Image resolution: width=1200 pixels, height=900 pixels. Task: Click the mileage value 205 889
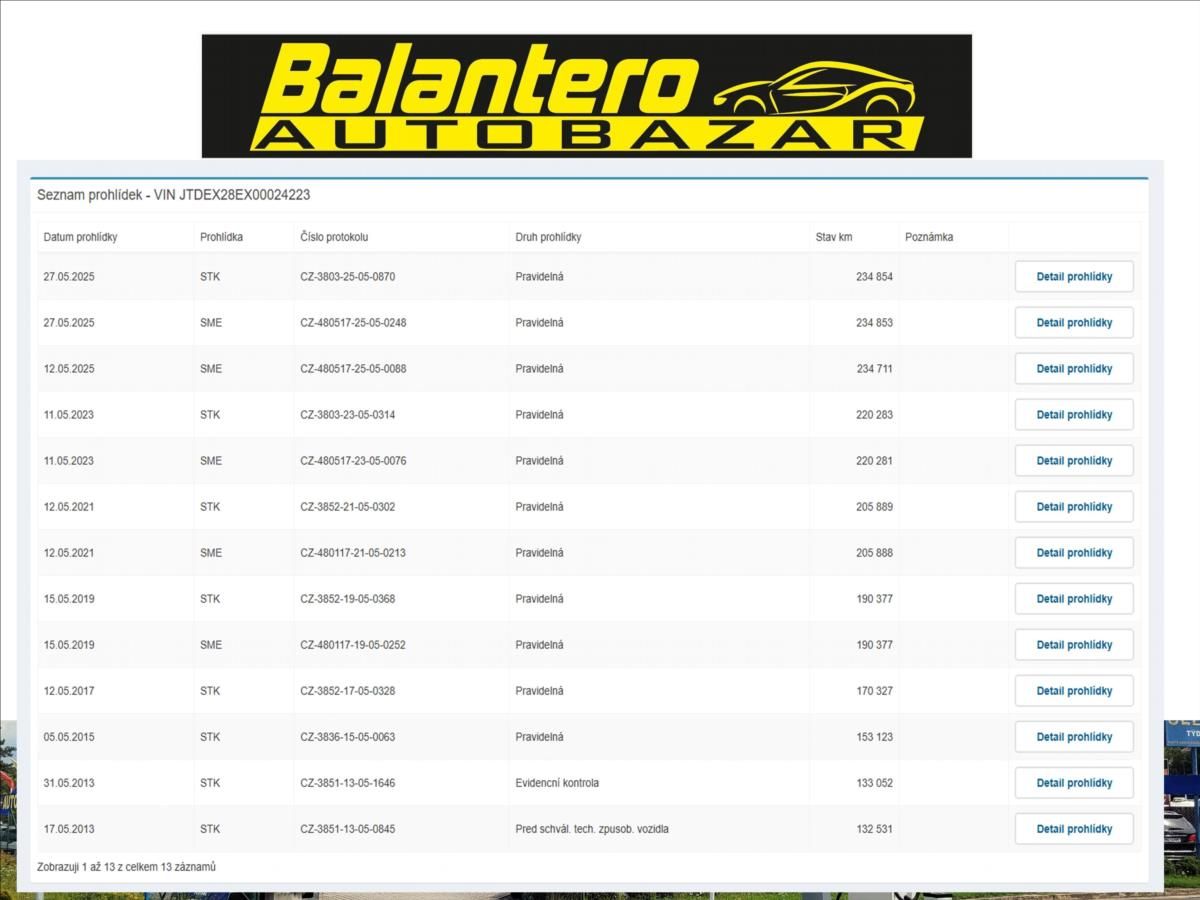[x=874, y=506]
